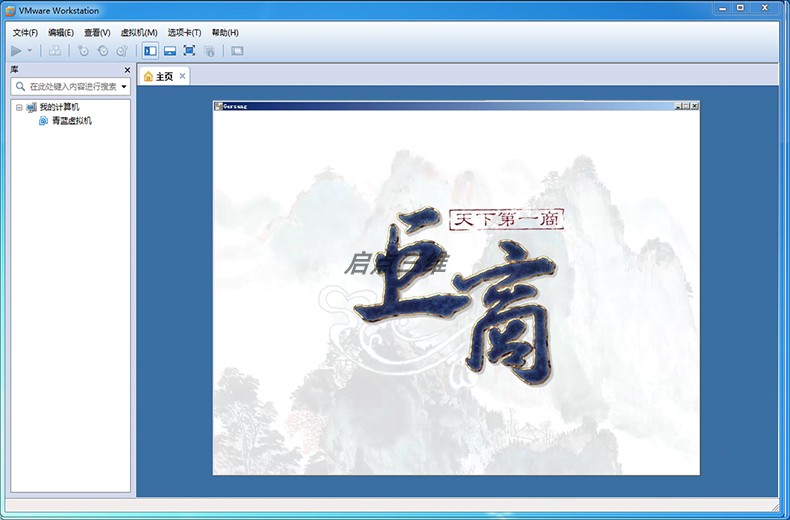Select 青蓝虚拟机 in the library
This screenshot has width=790, height=520.
click(72, 121)
